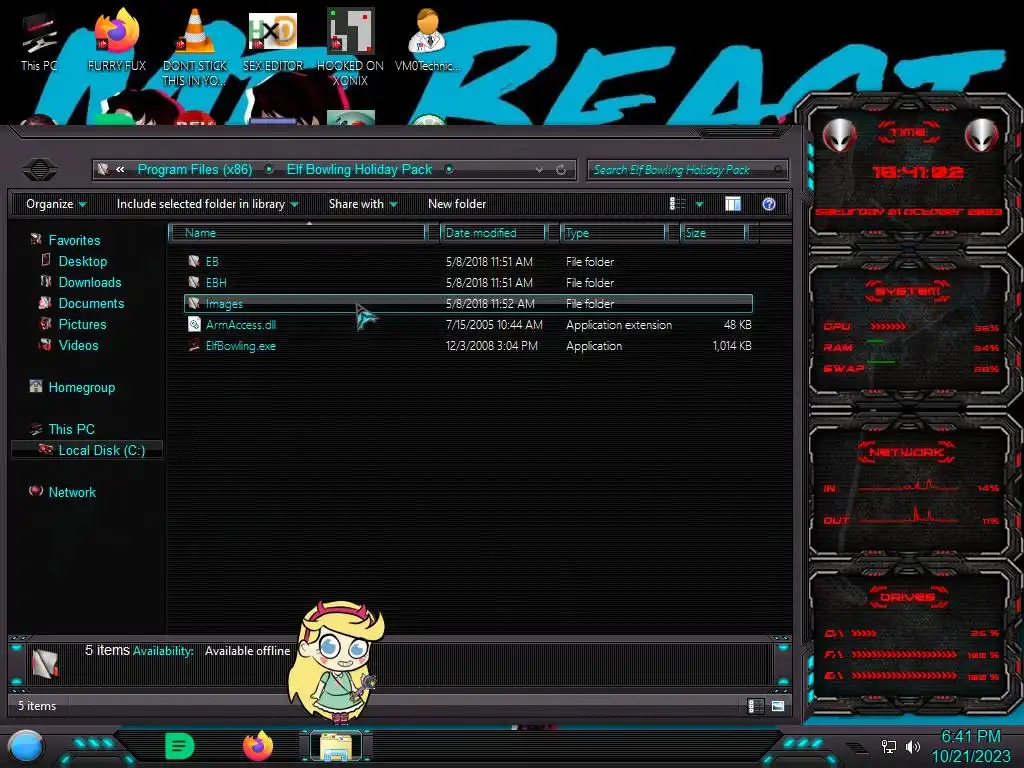Open the HxD SEX EDITOR shortcut

(x=273, y=40)
